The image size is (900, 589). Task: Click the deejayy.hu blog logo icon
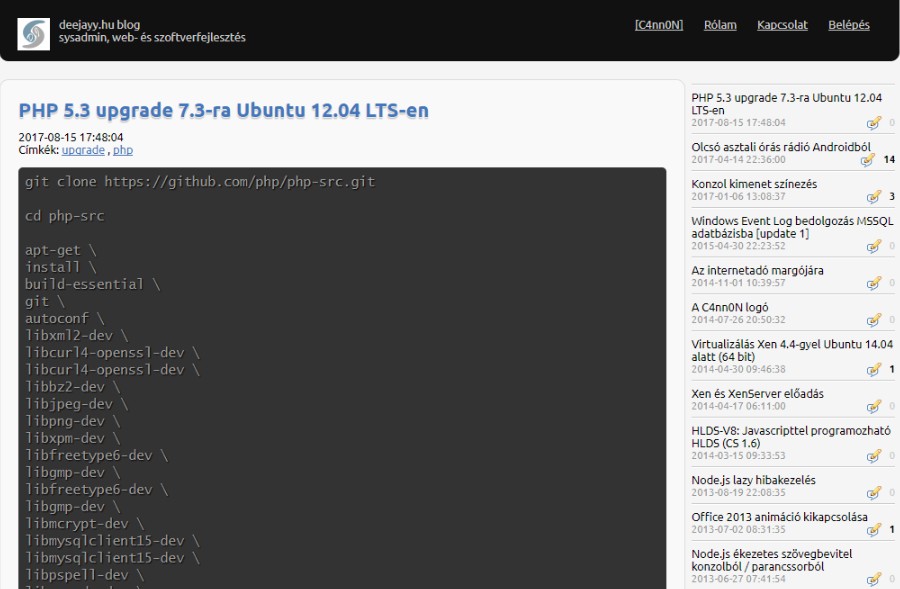tap(33, 33)
